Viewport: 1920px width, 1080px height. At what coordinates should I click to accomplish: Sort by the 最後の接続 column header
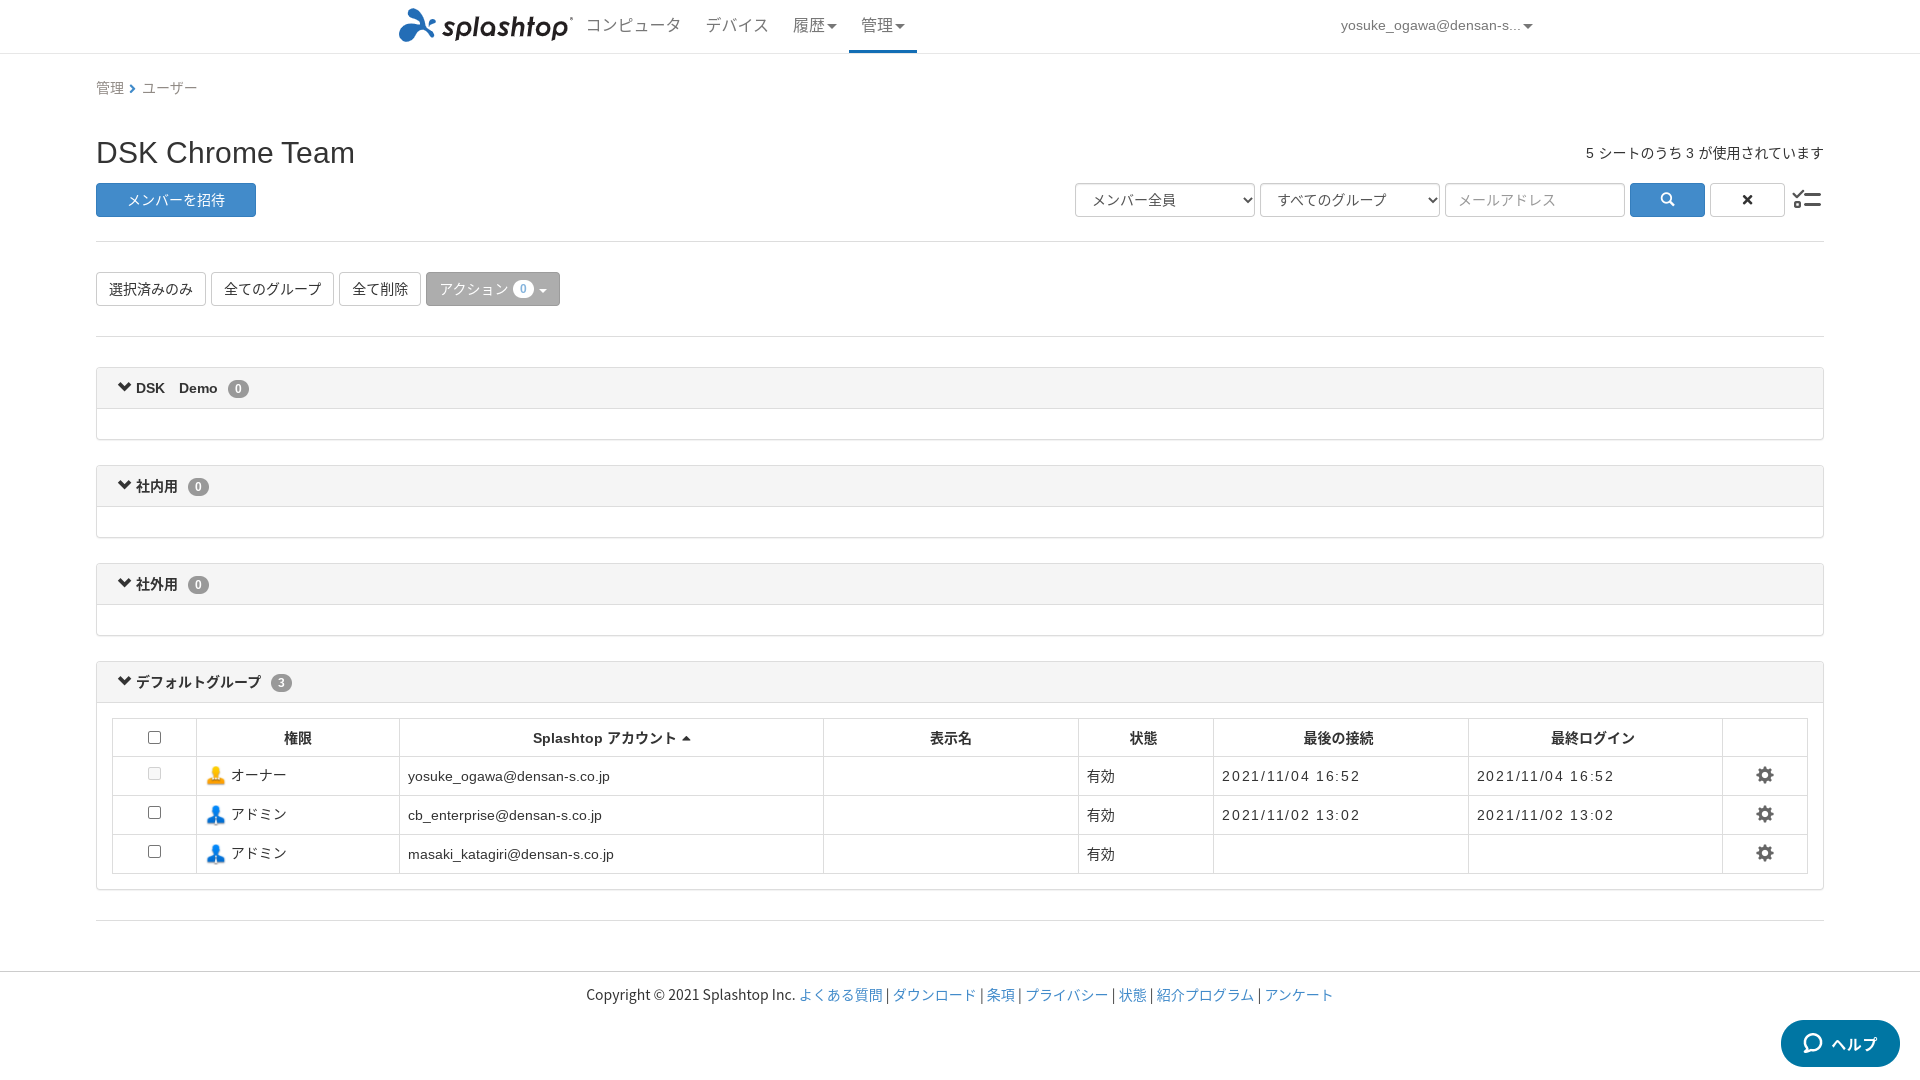[1339, 738]
